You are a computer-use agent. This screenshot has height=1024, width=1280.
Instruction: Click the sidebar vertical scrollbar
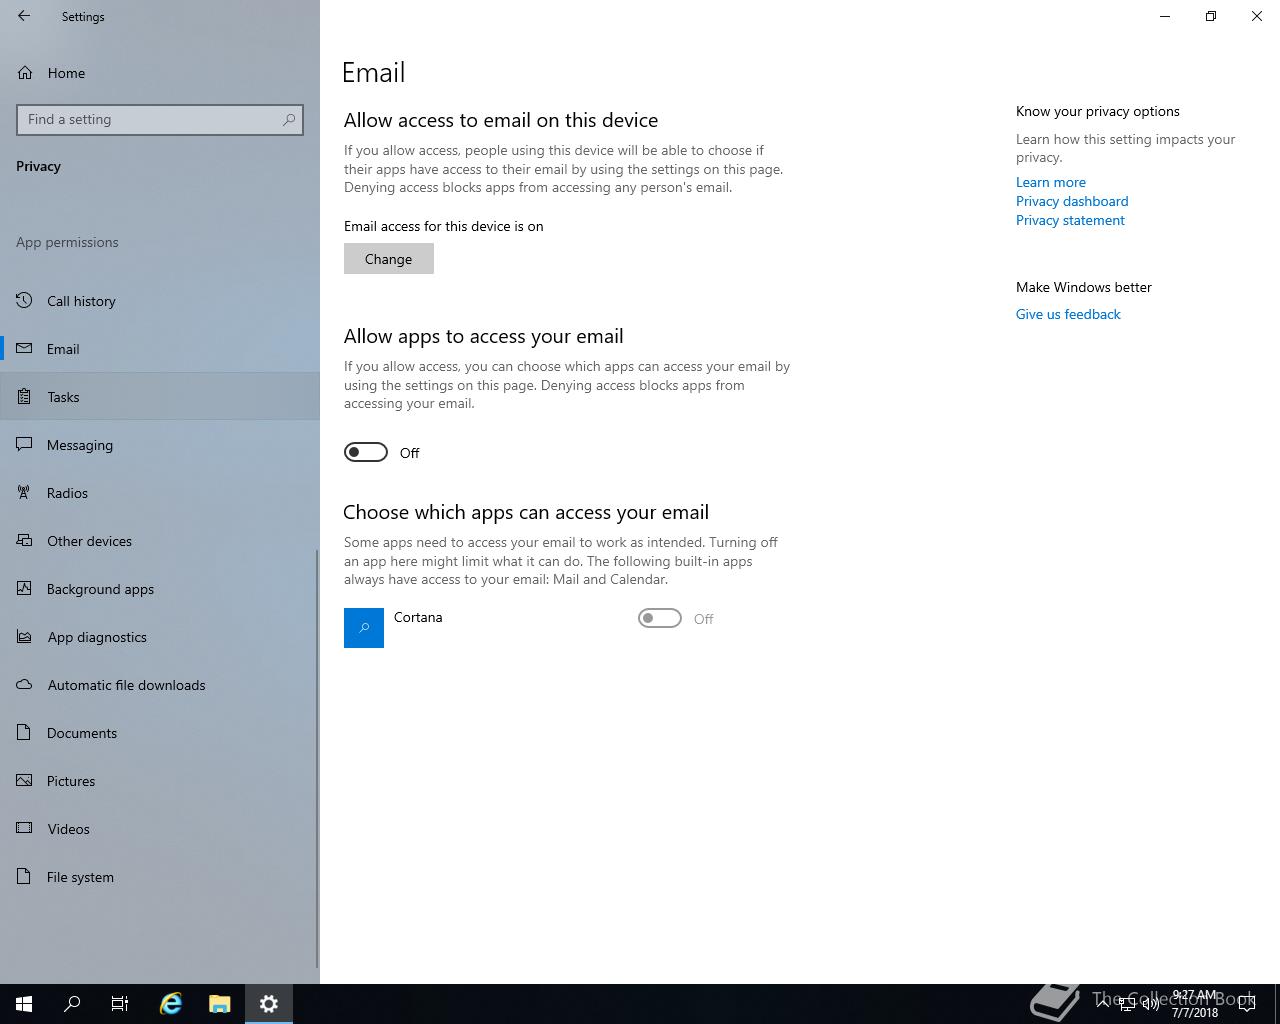point(318,759)
